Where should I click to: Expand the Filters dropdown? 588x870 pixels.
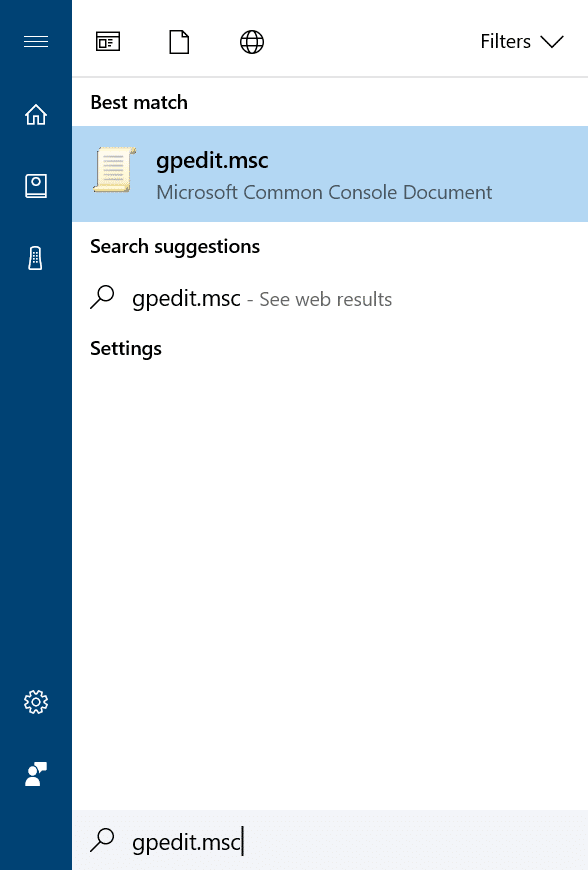tap(521, 42)
